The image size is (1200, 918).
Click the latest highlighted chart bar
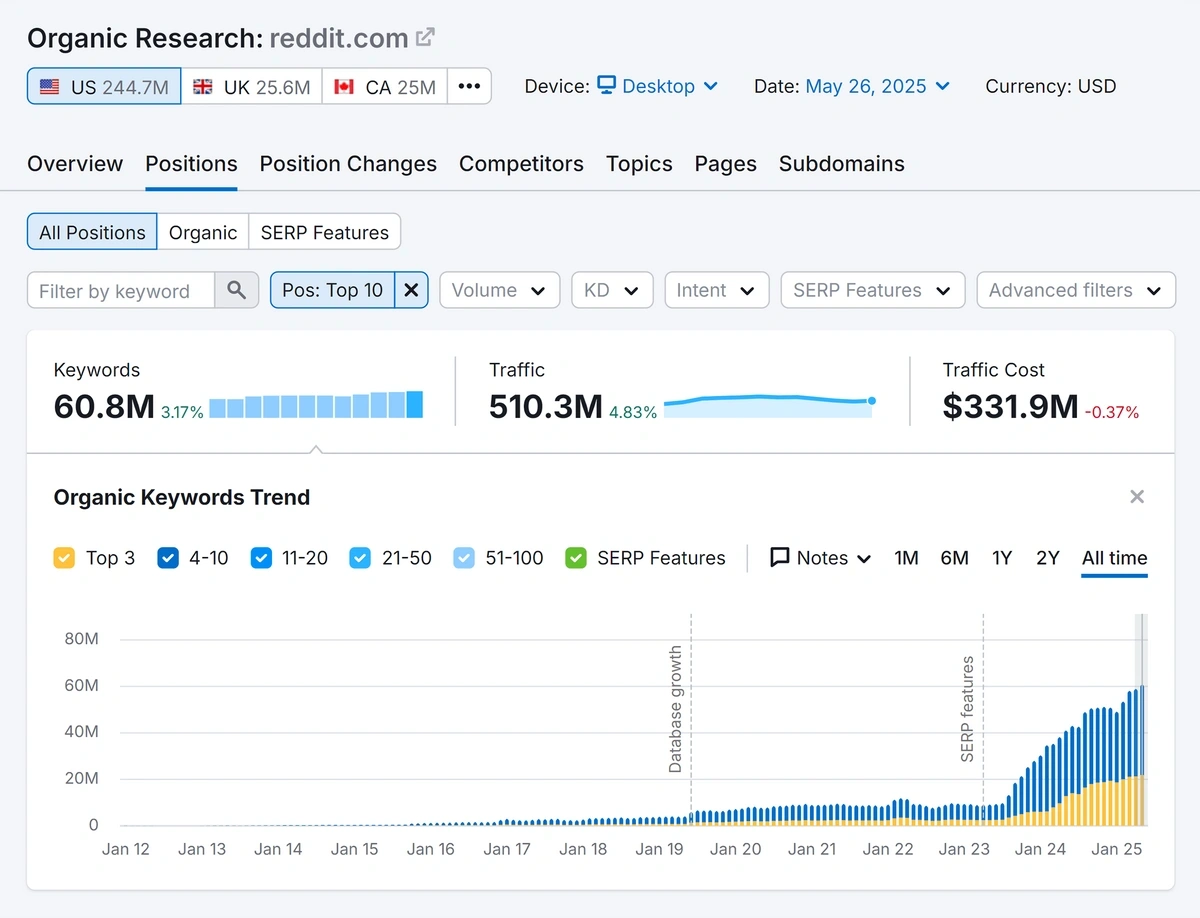coord(1141,755)
